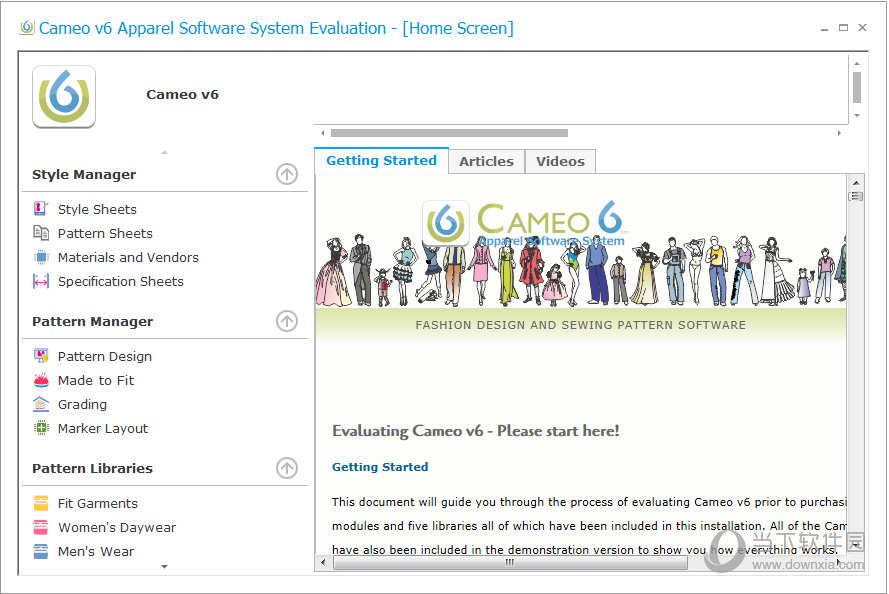The height and width of the screenshot is (594, 889).
Task: Collapse the Pattern Manager section
Action: pyautogui.click(x=287, y=321)
